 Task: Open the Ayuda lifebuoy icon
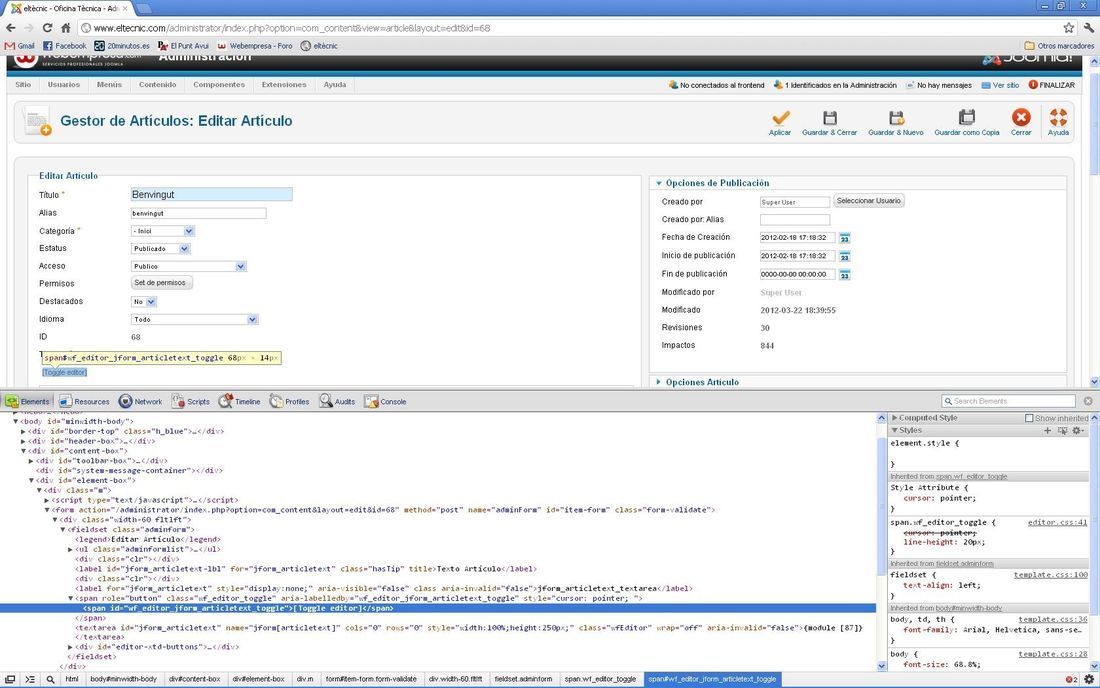coord(1059,117)
